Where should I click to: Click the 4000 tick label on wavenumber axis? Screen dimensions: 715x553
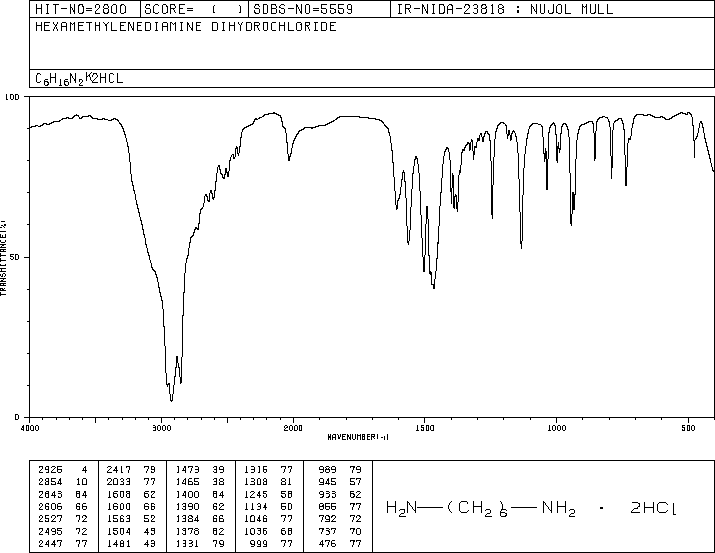pyautogui.click(x=30, y=428)
